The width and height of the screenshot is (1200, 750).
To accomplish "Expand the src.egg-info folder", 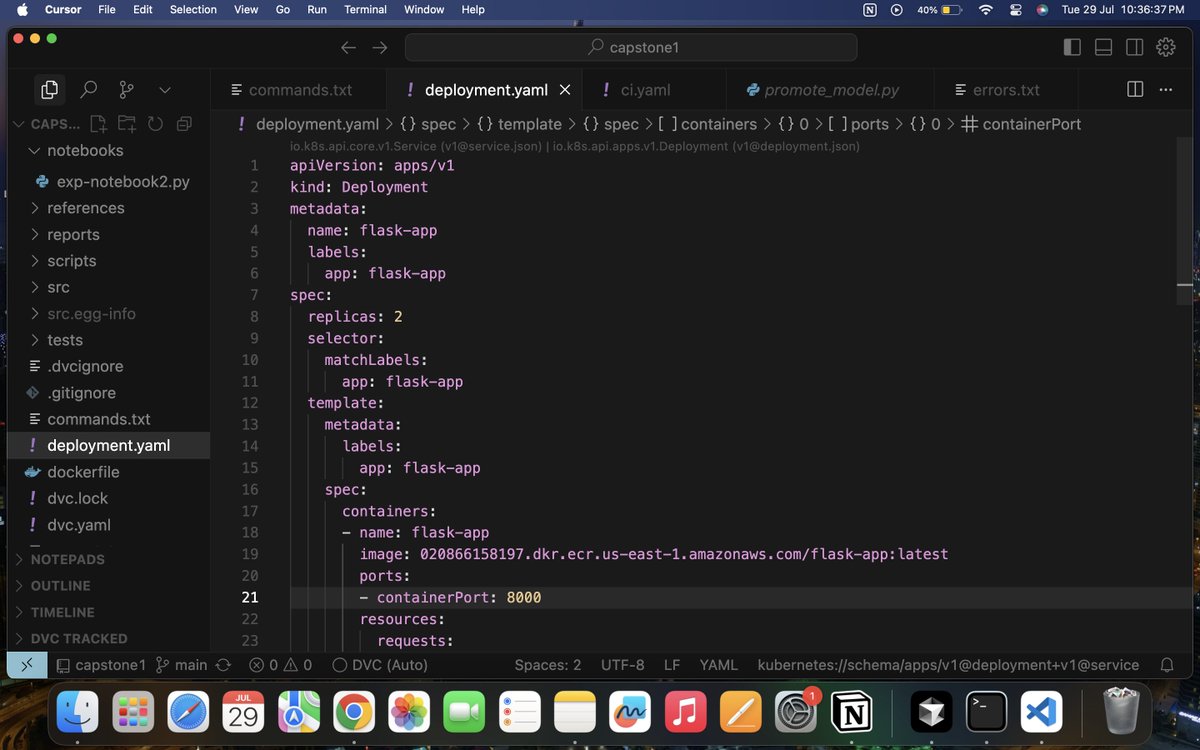I will (109, 313).
